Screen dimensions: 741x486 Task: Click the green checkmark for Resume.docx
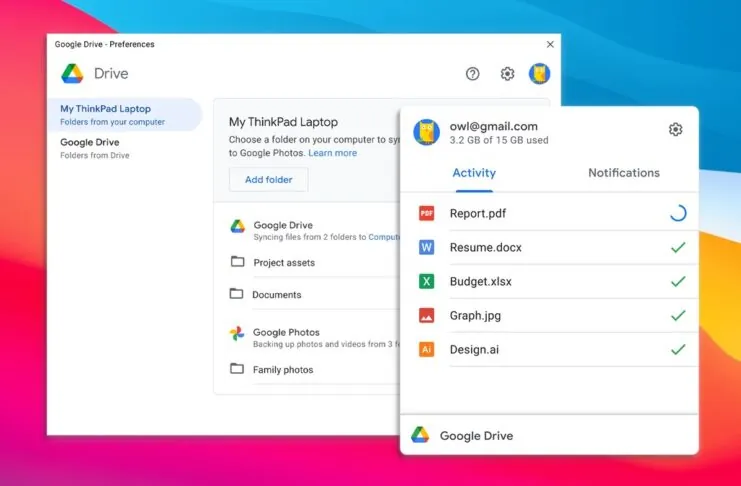(678, 247)
